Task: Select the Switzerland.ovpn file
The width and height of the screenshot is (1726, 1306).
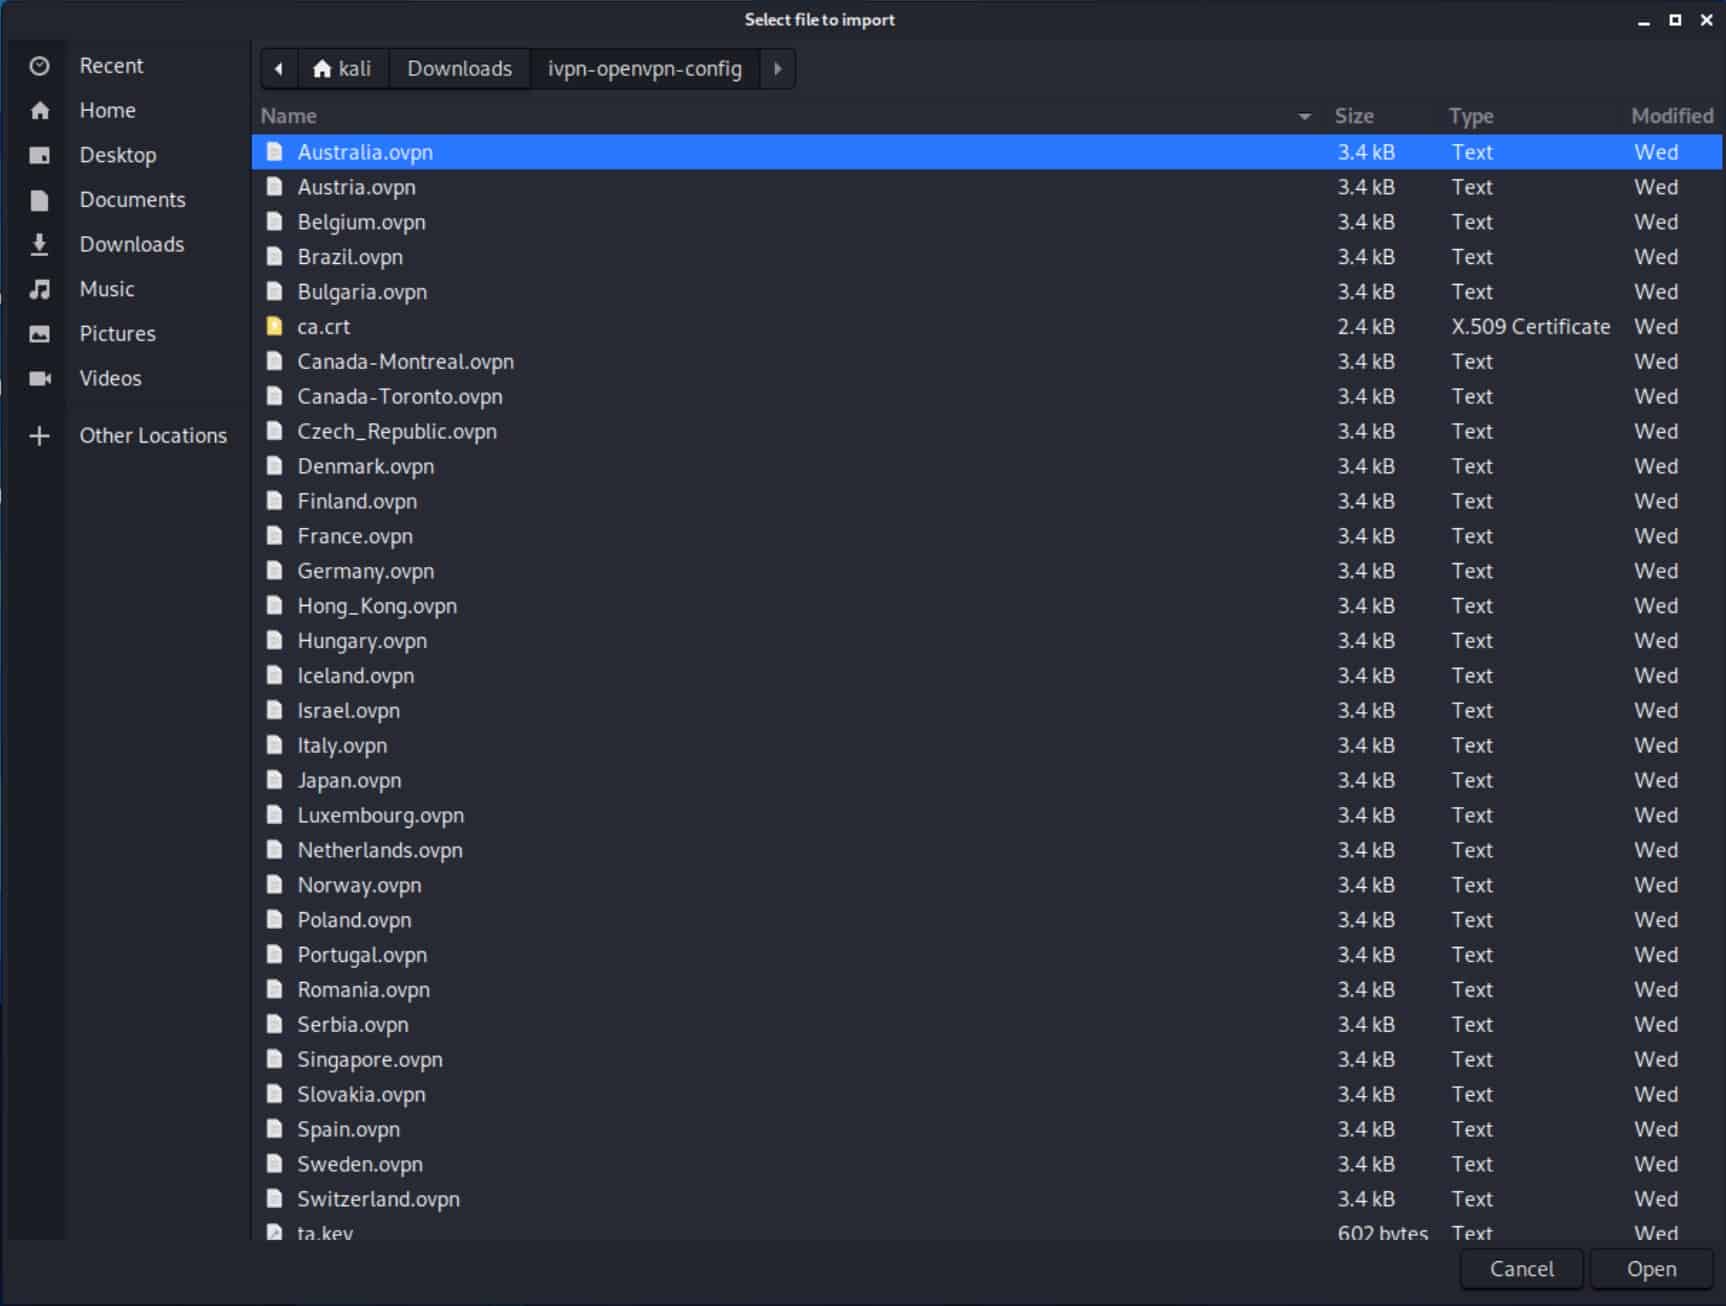Action: click(x=986, y=1198)
